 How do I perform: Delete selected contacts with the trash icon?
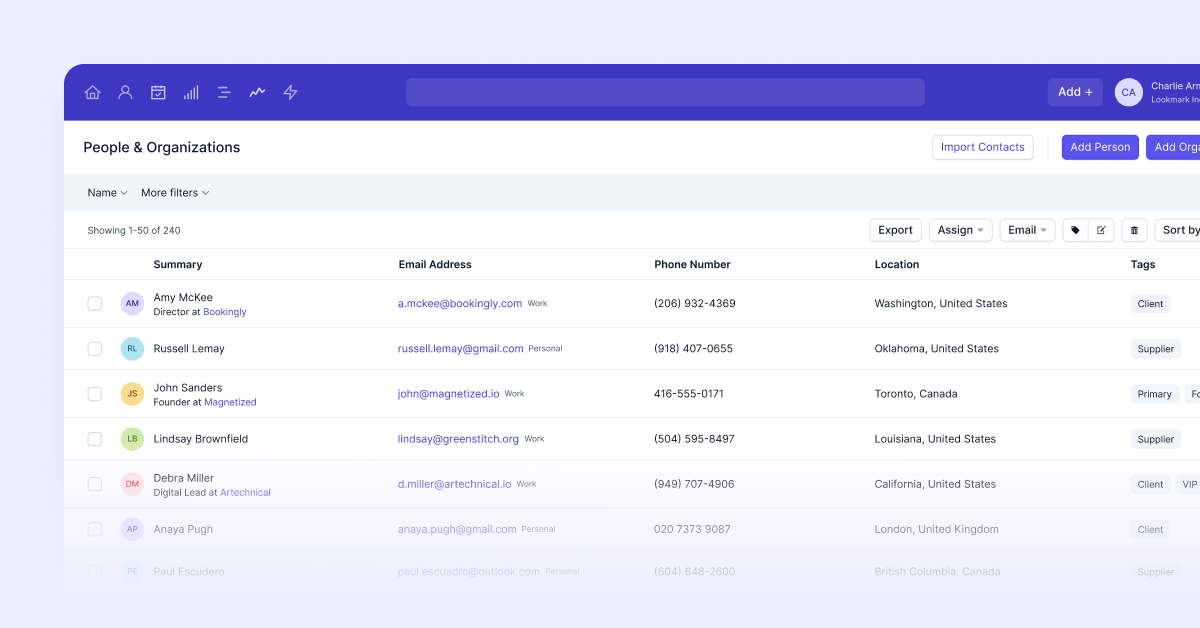1134,230
